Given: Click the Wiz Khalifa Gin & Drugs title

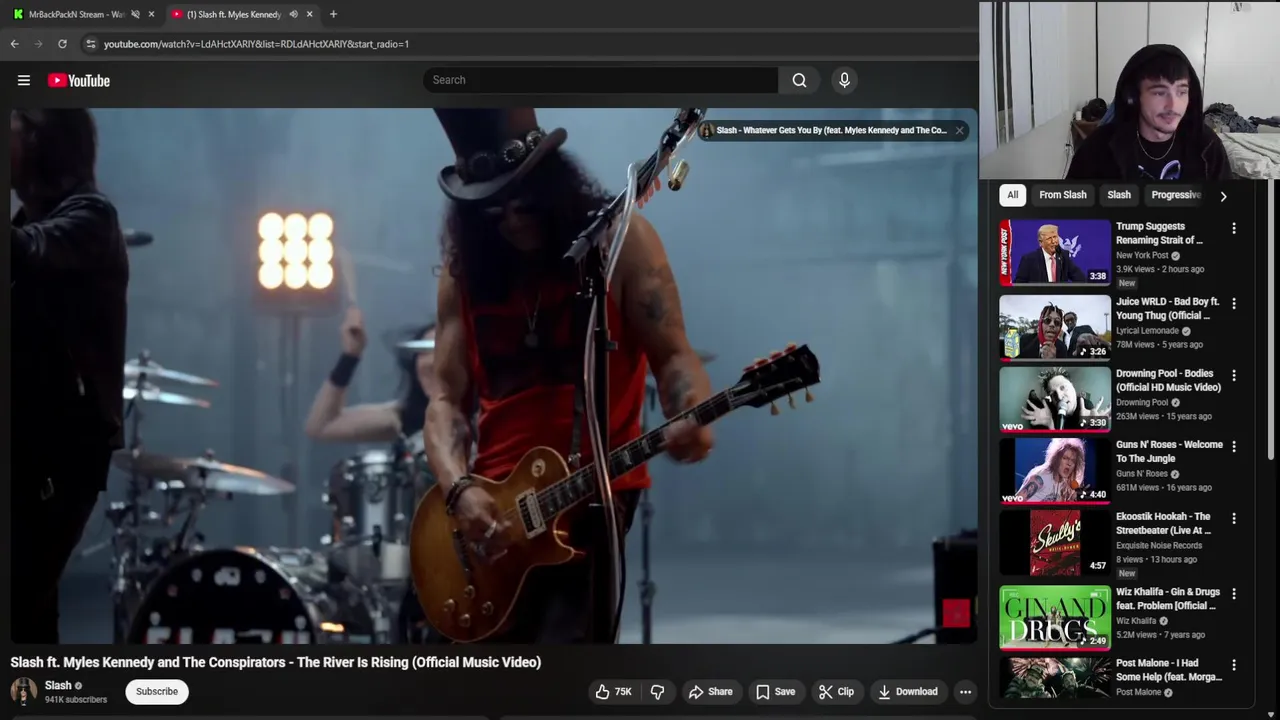Looking at the screenshot, I should pos(1168,598).
